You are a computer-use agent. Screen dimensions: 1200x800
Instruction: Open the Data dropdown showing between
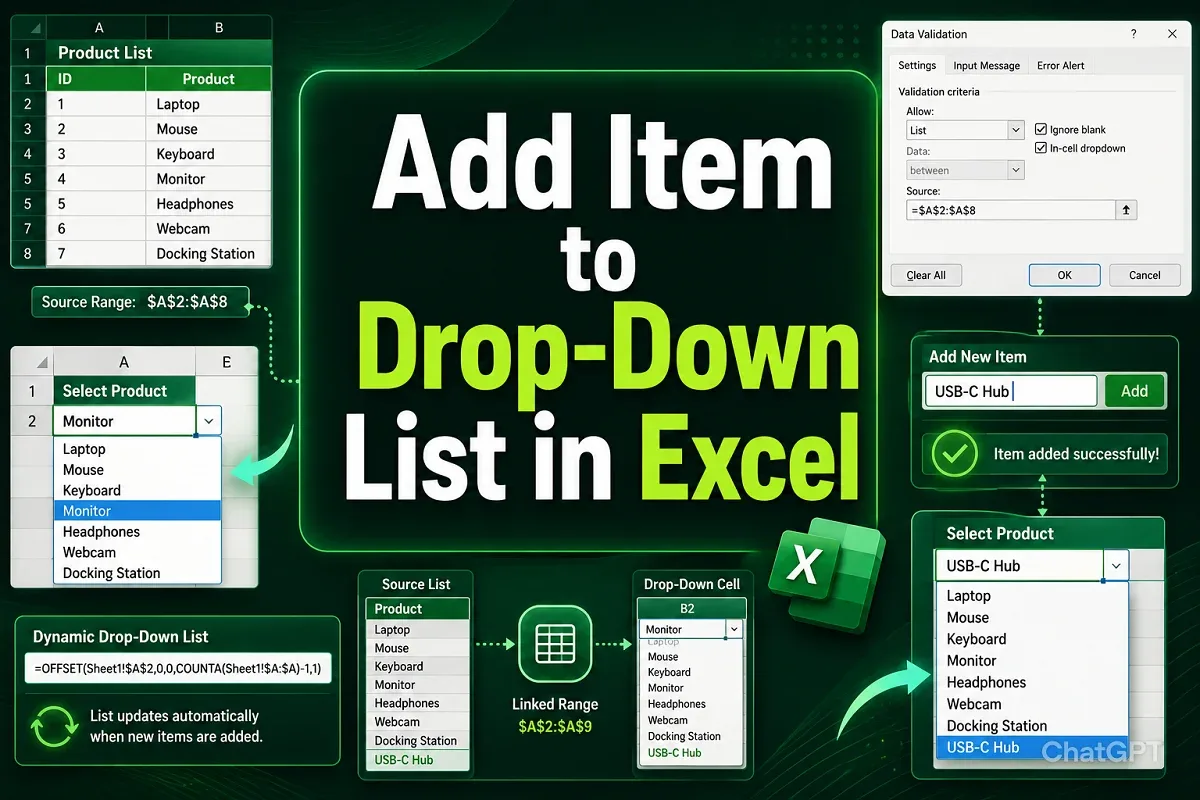click(x=964, y=171)
